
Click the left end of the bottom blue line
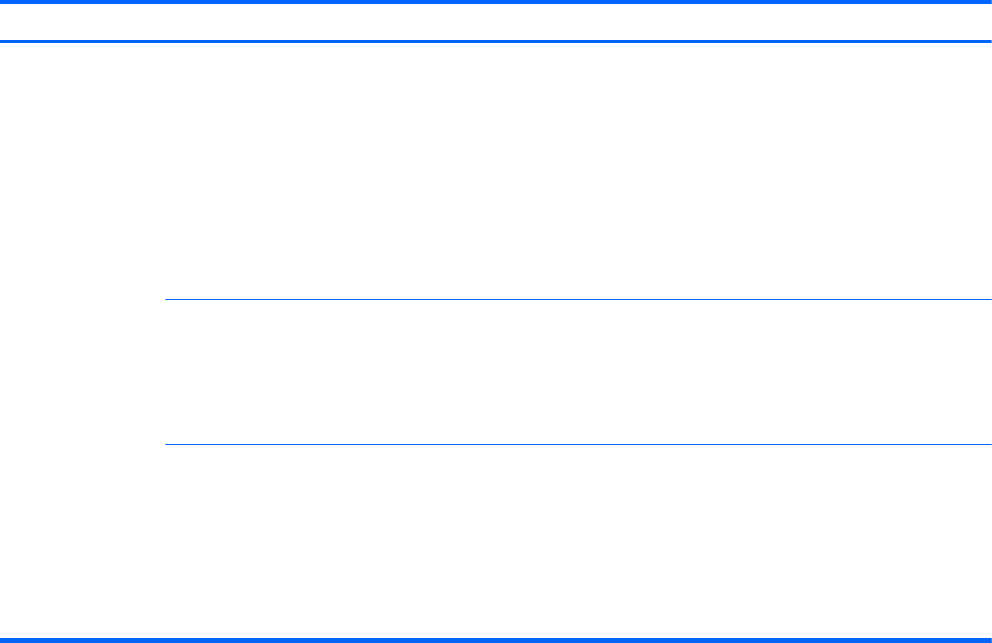[x=4, y=639]
